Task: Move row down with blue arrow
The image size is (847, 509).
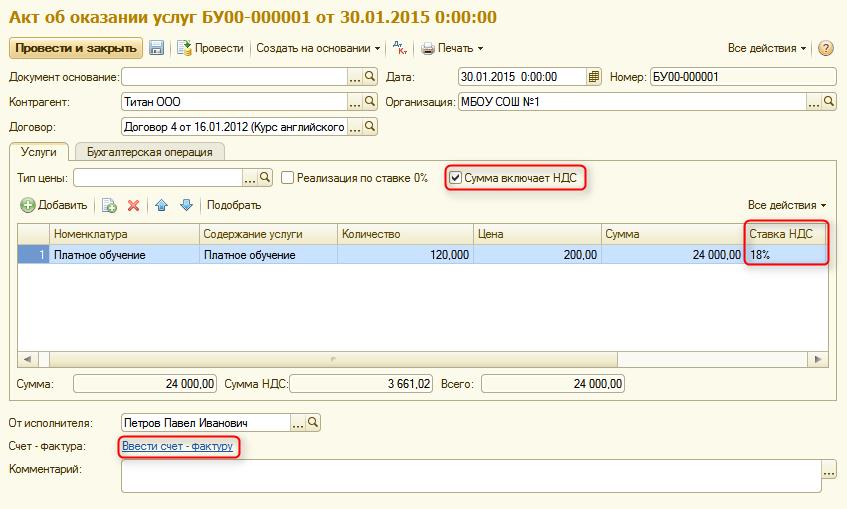Action: tap(186, 205)
